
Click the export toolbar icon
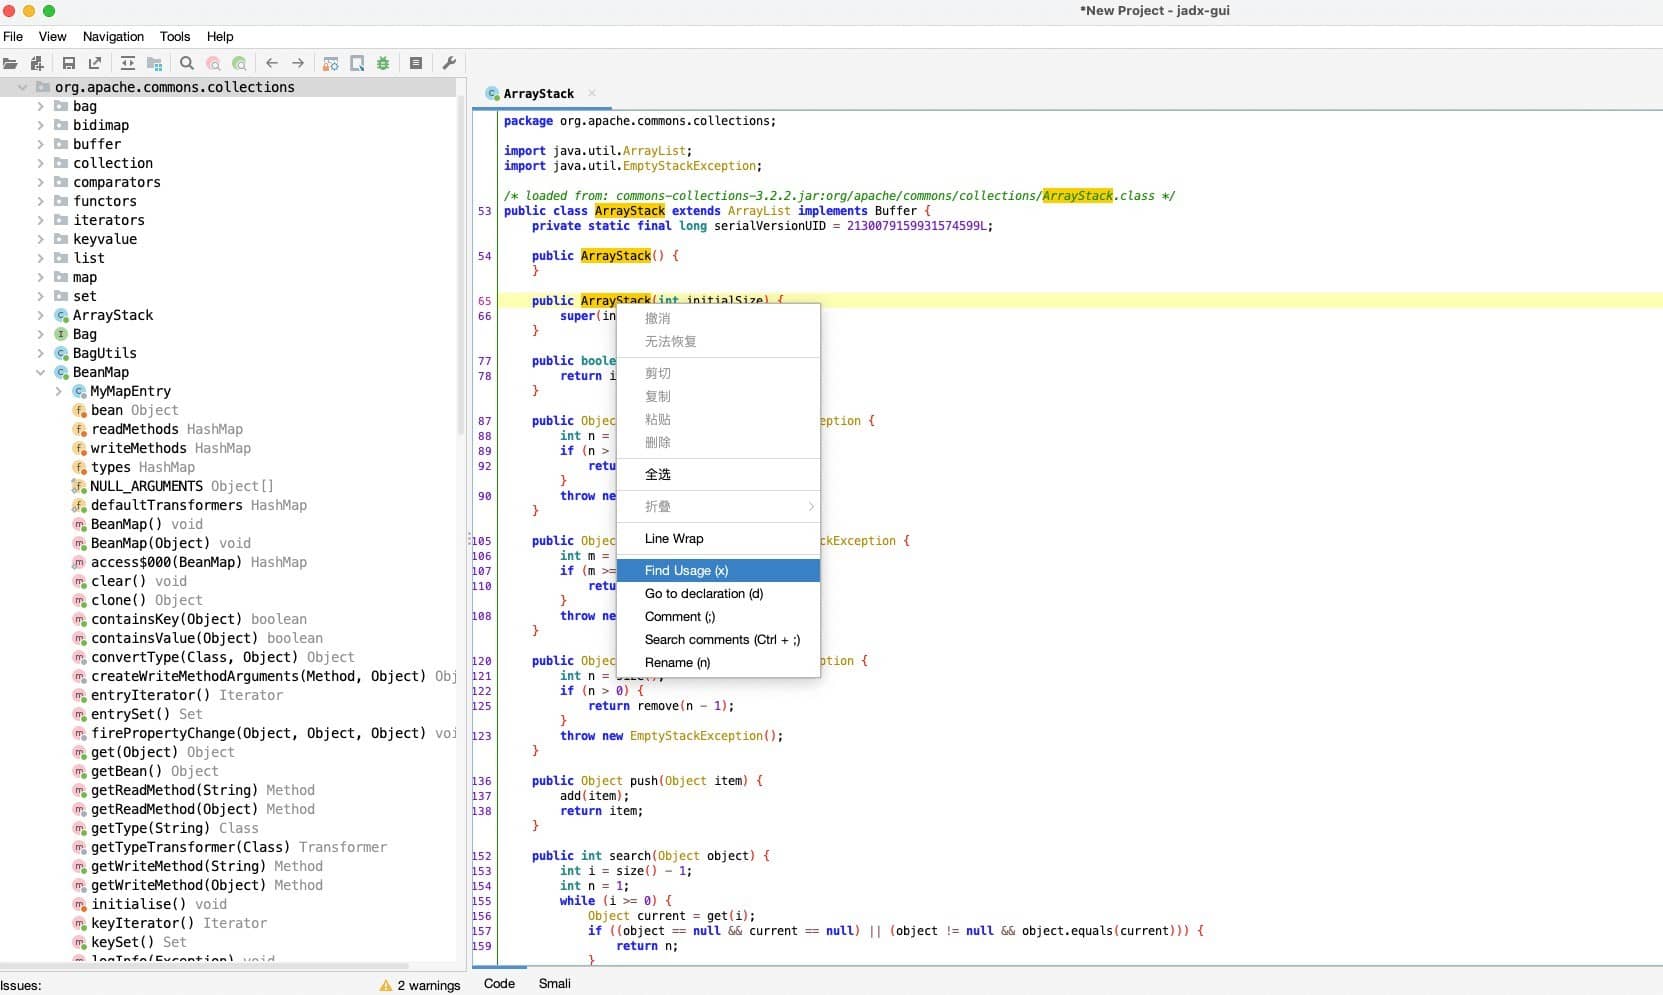pyautogui.click(x=95, y=63)
